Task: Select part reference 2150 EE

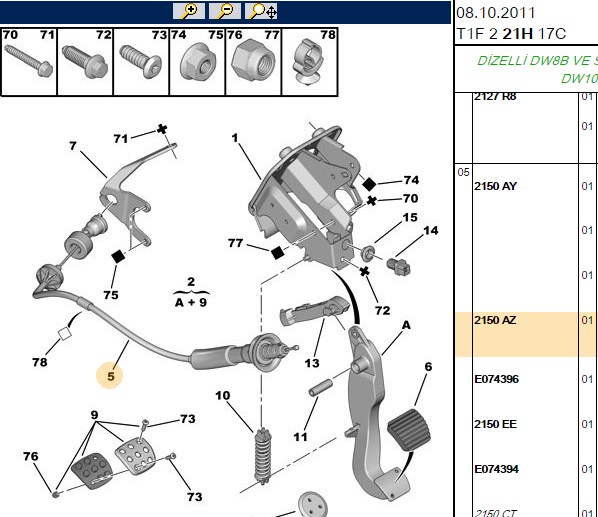Action: click(x=495, y=424)
